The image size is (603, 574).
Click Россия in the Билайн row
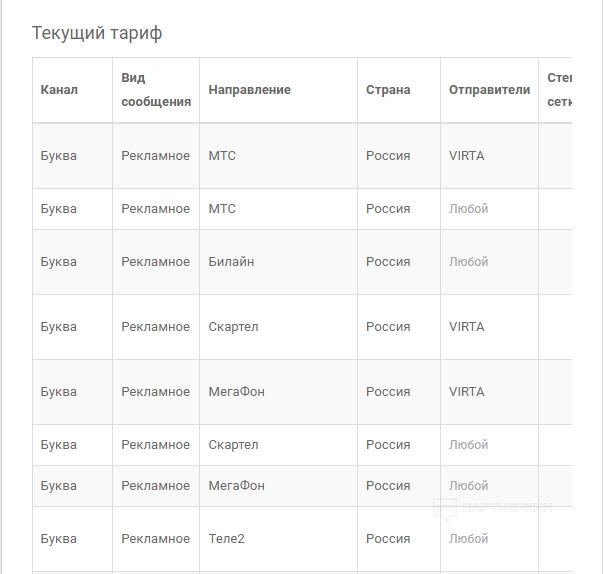pos(387,262)
